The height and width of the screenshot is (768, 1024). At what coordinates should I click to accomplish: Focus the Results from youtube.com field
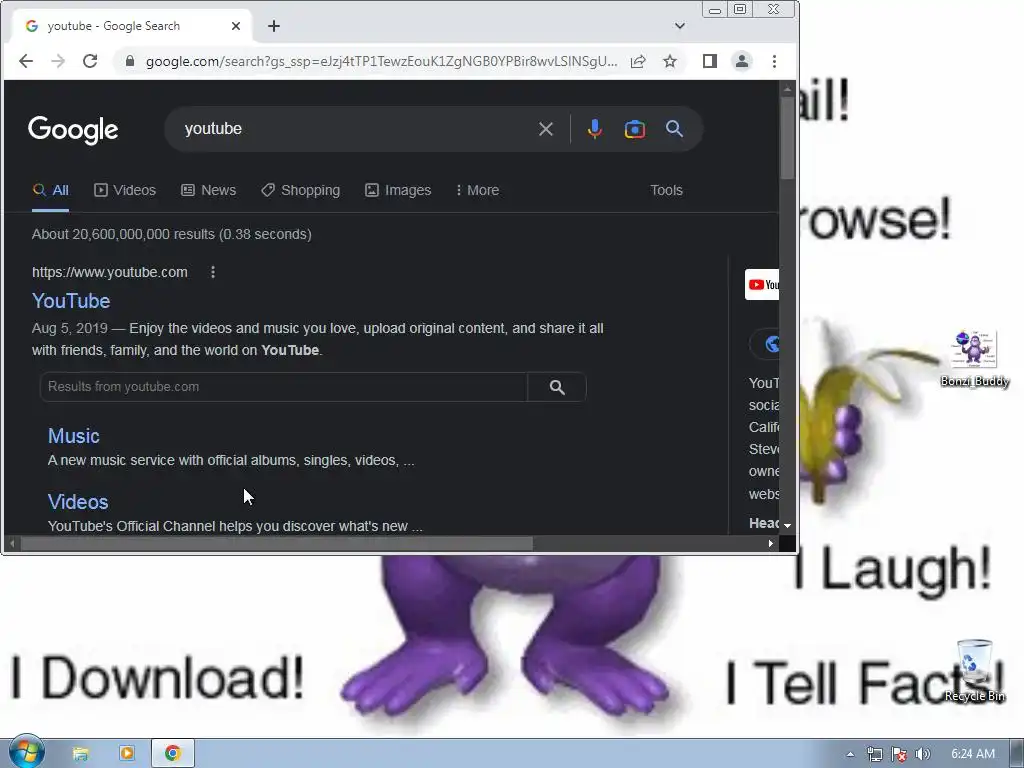point(283,387)
